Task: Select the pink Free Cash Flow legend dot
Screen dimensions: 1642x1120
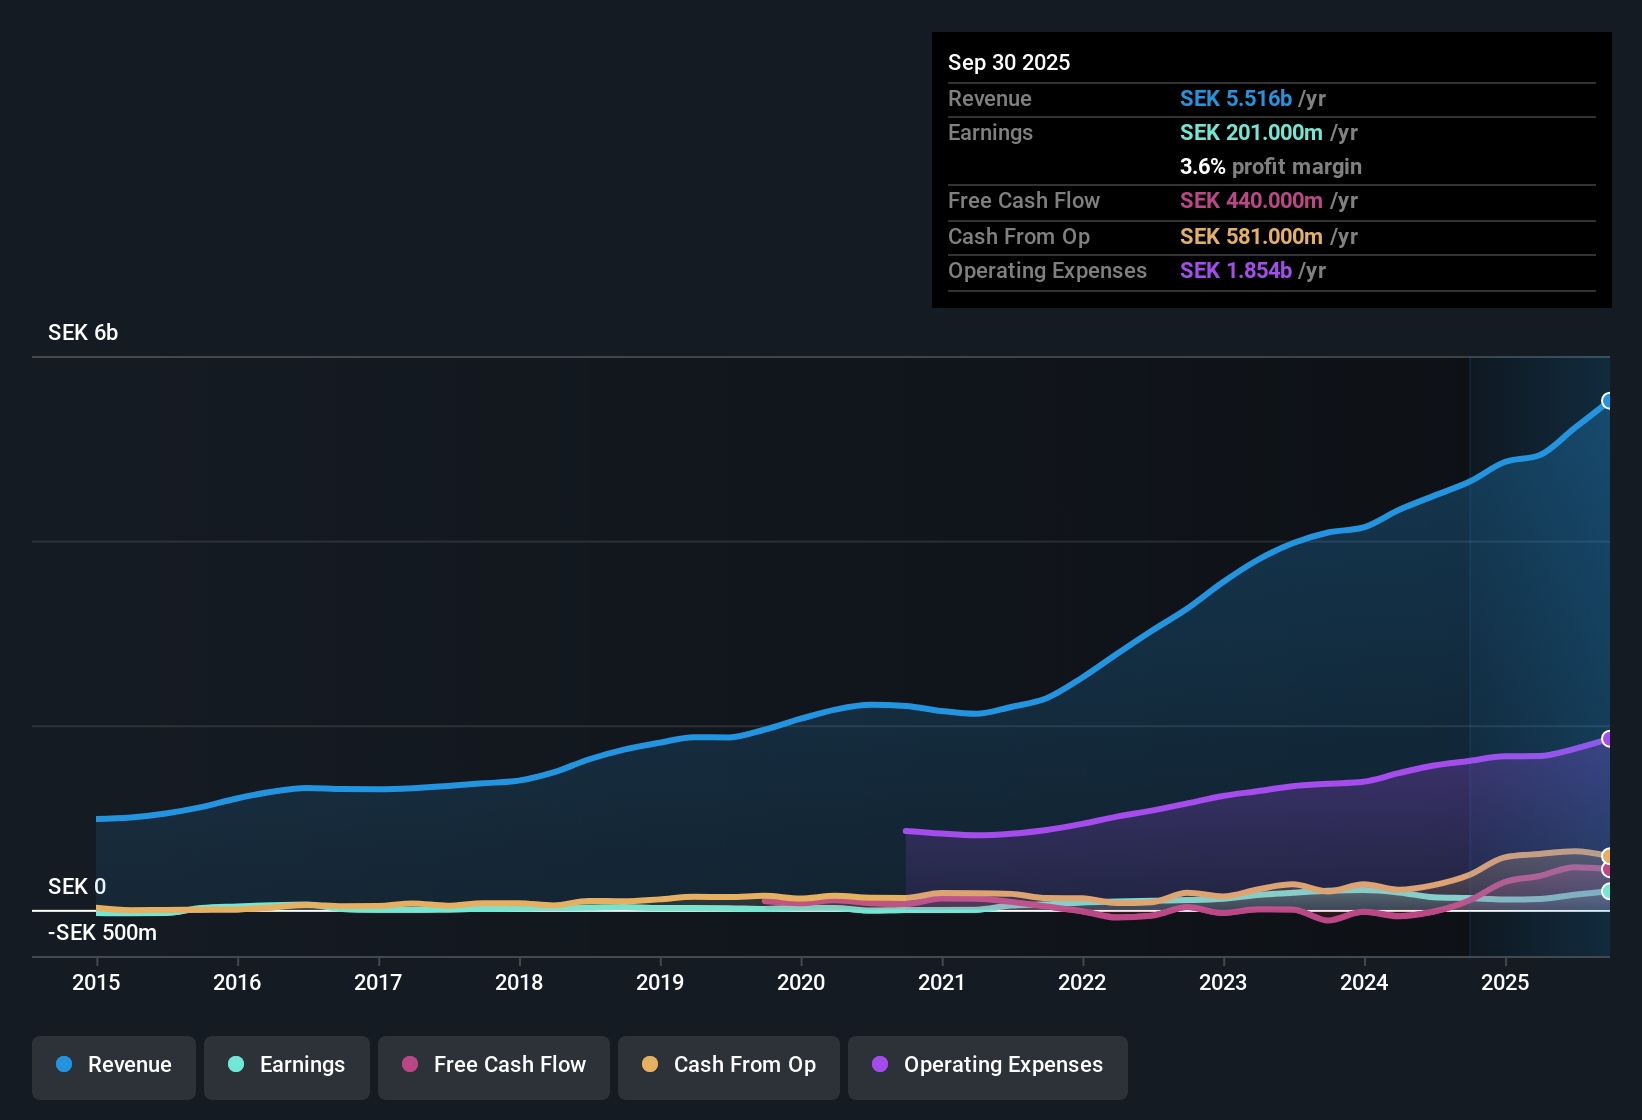Action: pyautogui.click(x=409, y=1065)
